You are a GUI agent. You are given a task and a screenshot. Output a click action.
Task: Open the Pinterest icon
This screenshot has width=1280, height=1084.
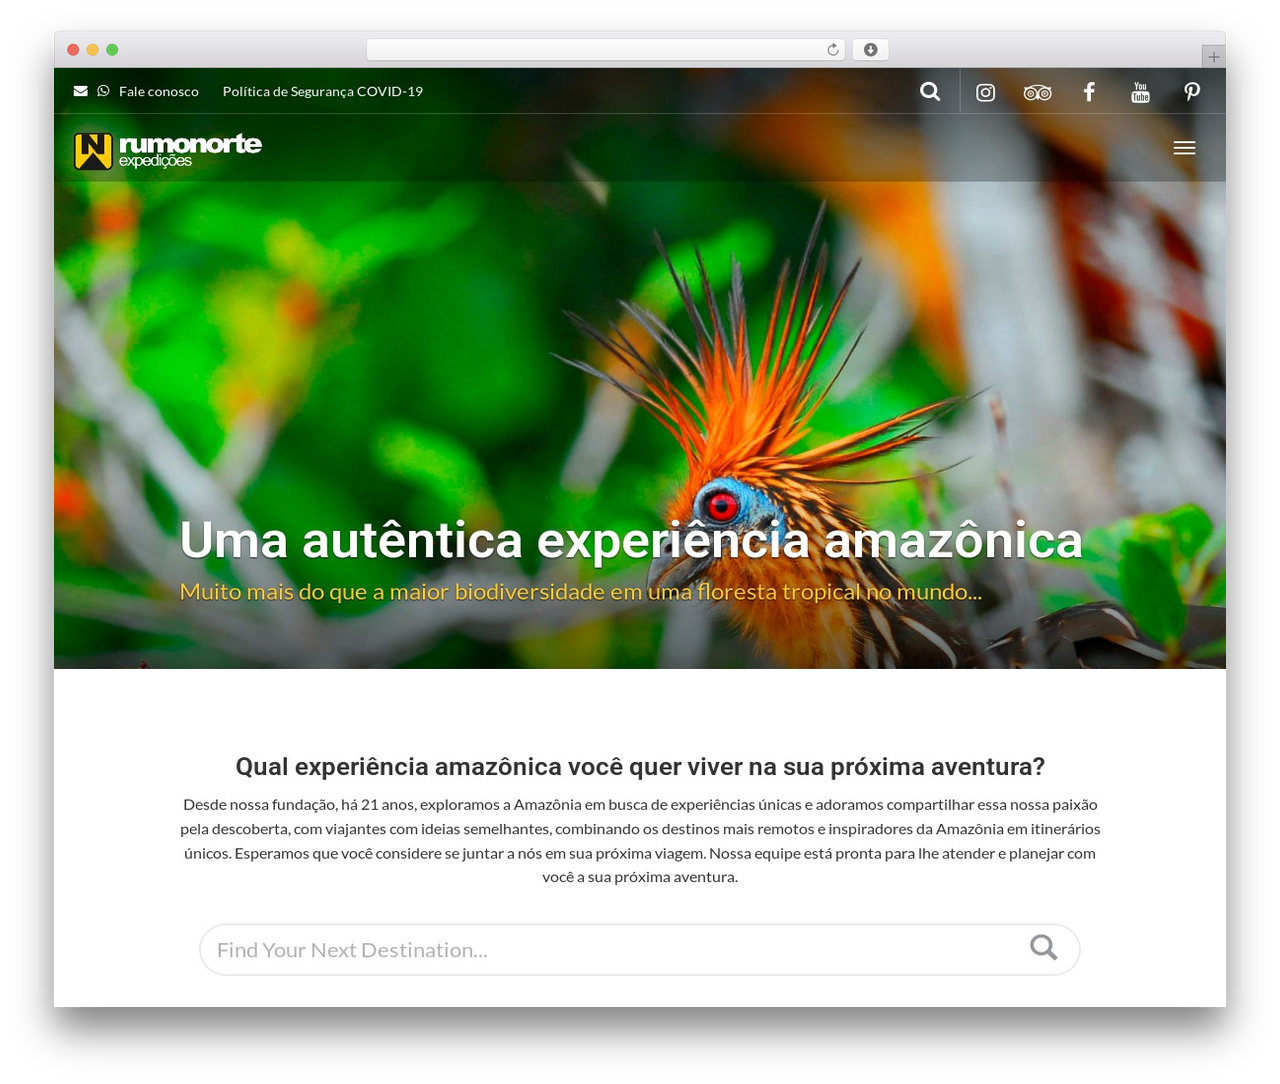(x=1192, y=92)
